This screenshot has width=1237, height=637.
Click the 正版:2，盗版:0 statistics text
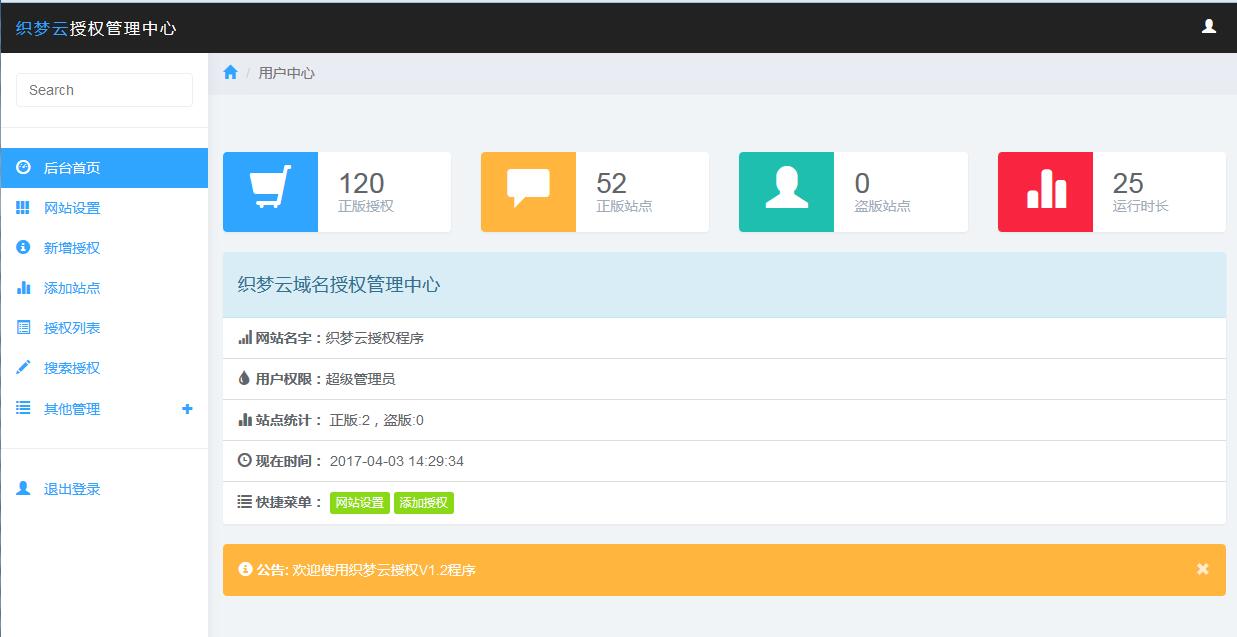click(377, 420)
